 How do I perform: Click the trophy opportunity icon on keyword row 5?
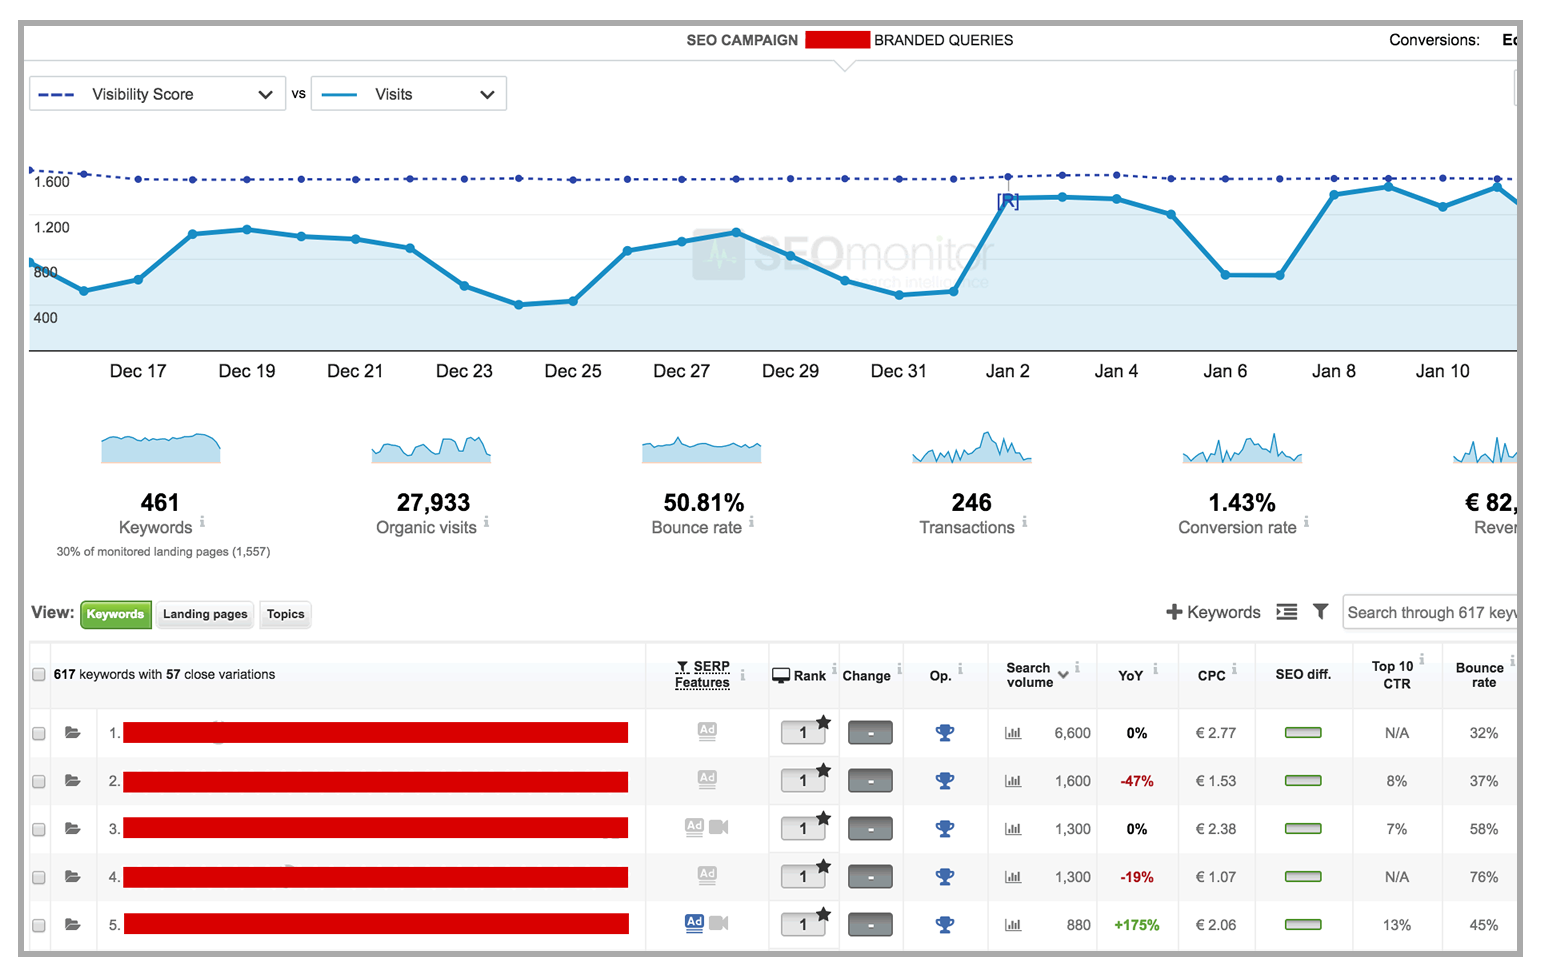[x=945, y=924]
